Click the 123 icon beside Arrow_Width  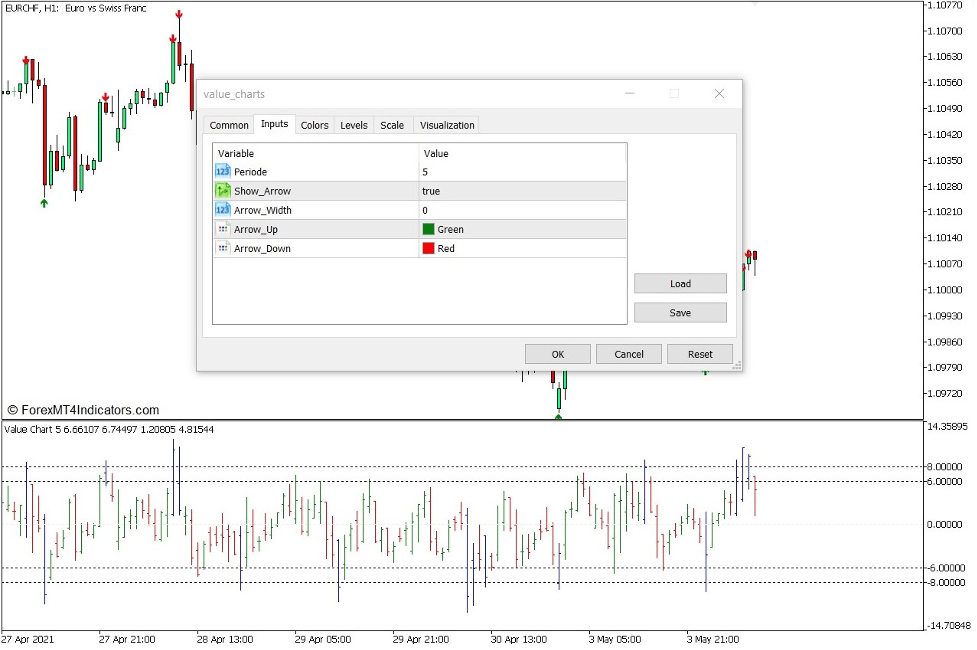pos(222,209)
